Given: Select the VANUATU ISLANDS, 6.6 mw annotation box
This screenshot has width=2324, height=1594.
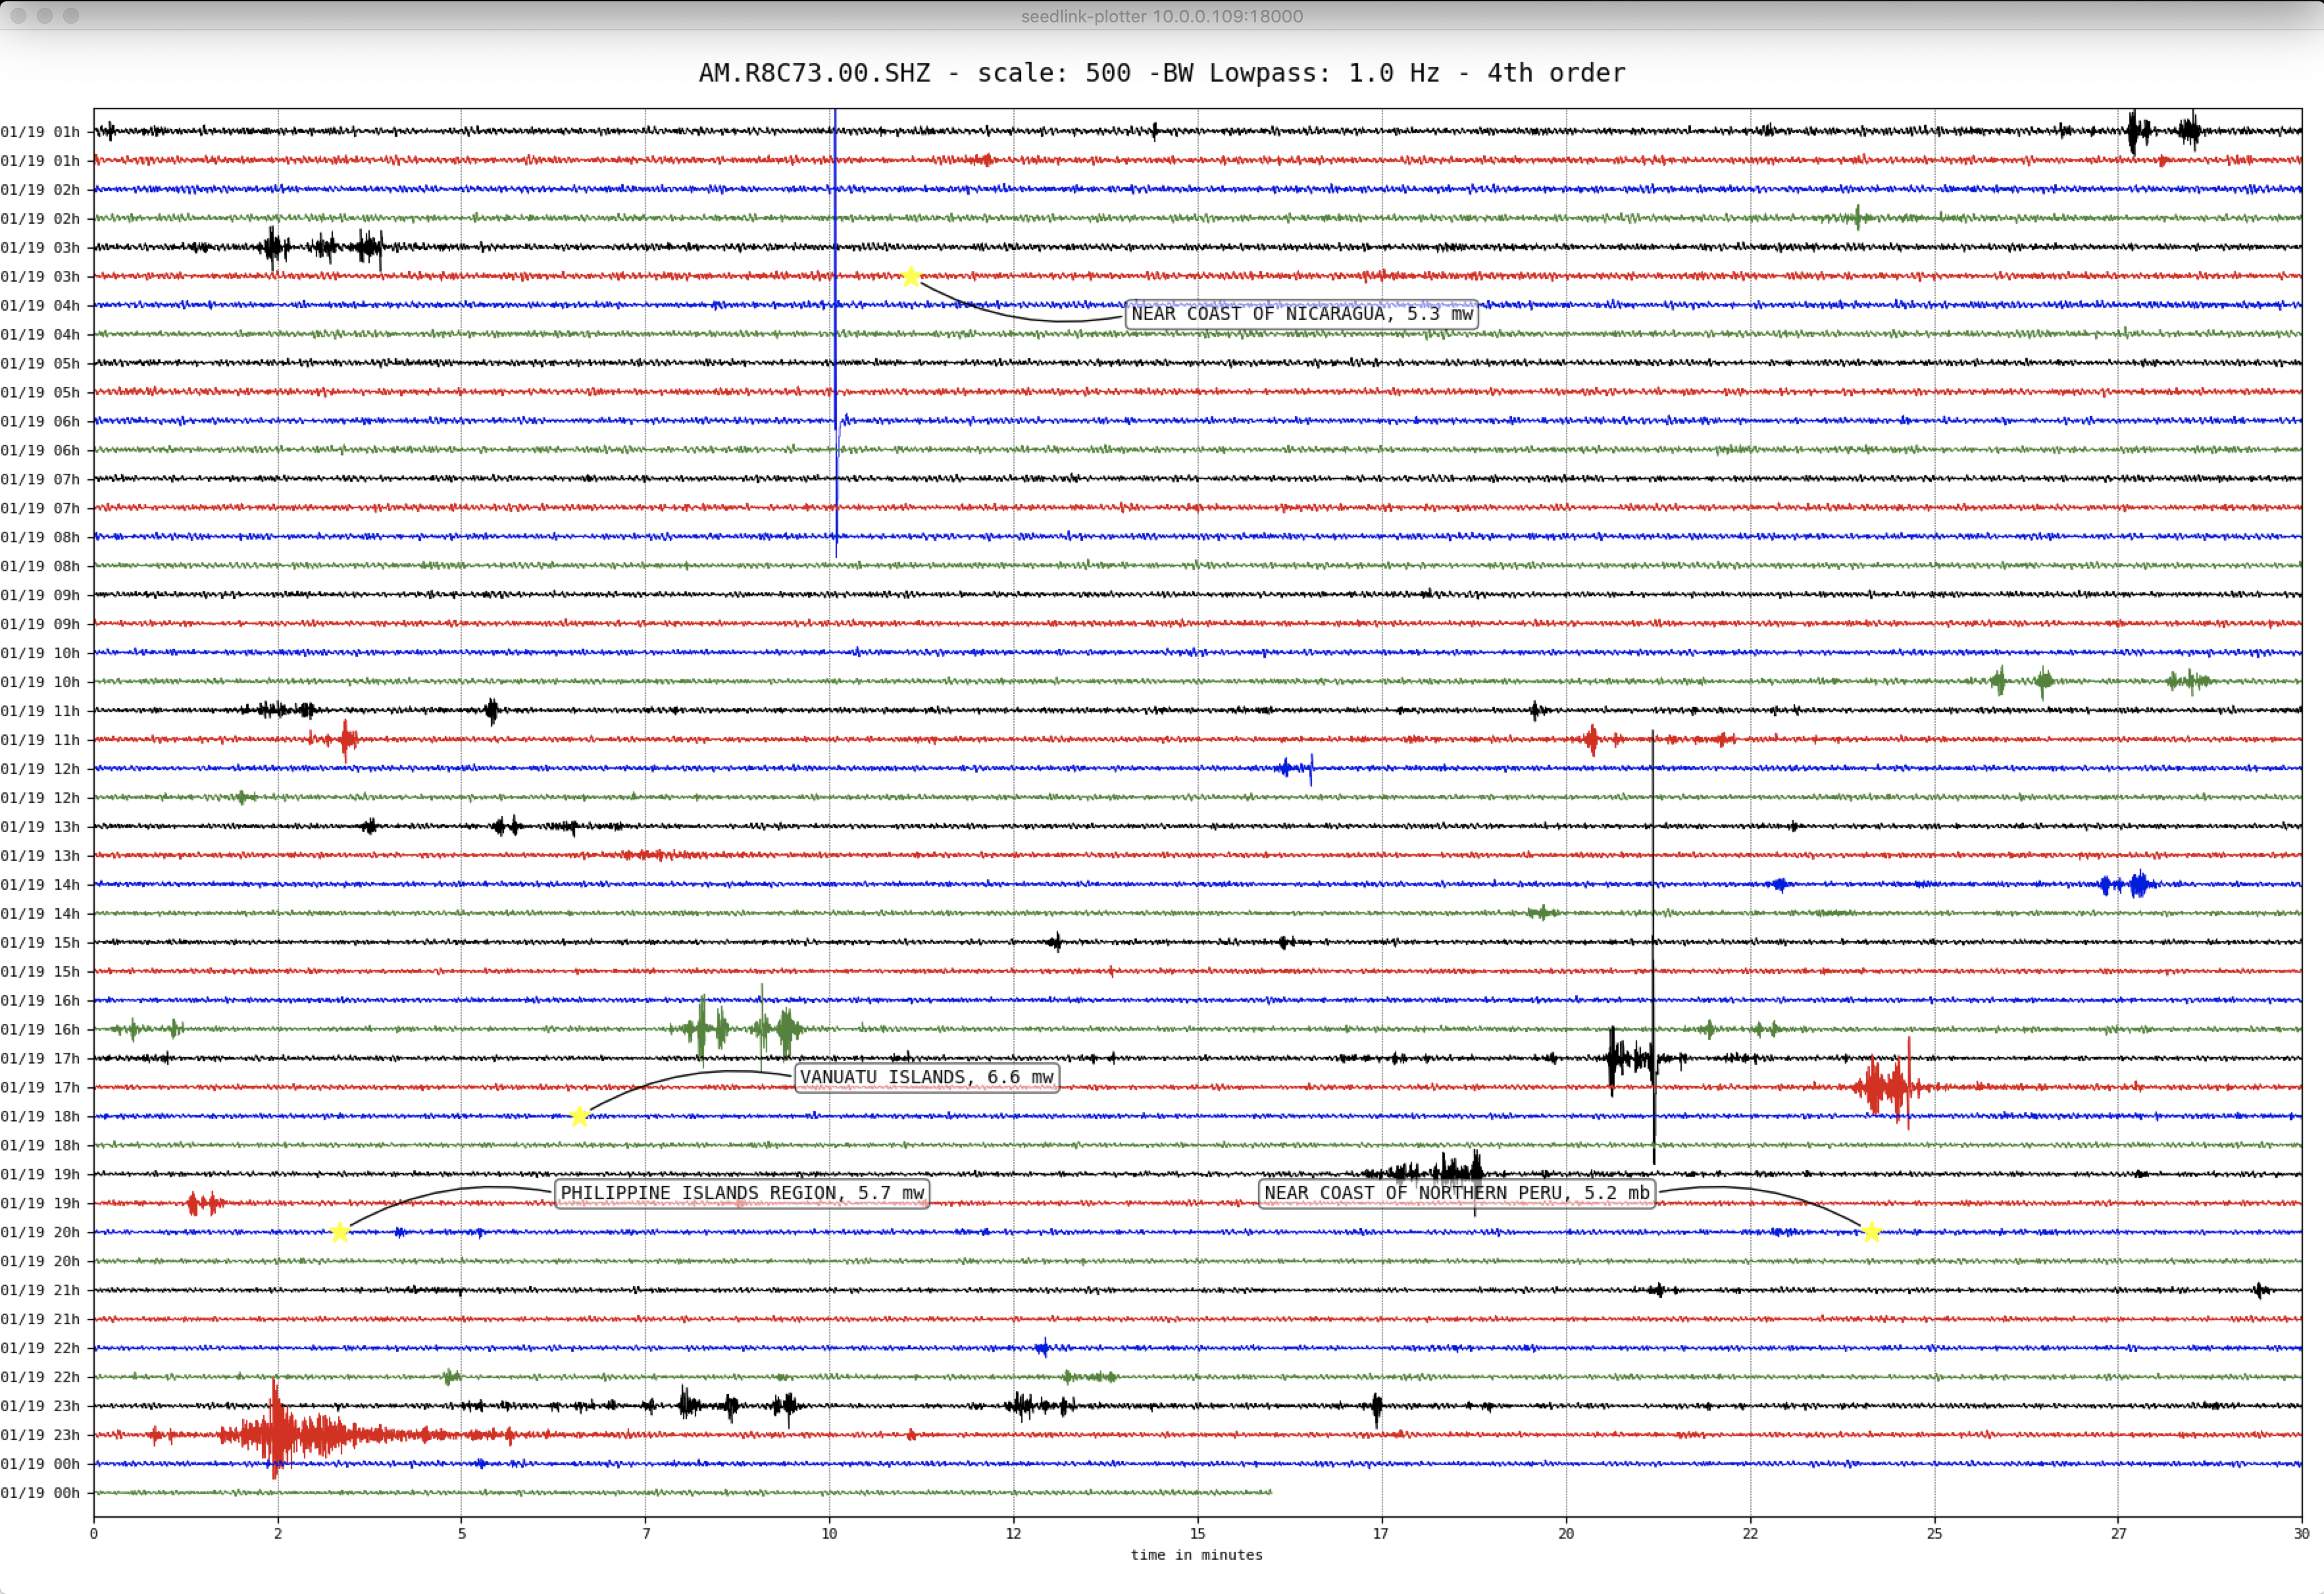Looking at the screenshot, I should coord(927,1077).
